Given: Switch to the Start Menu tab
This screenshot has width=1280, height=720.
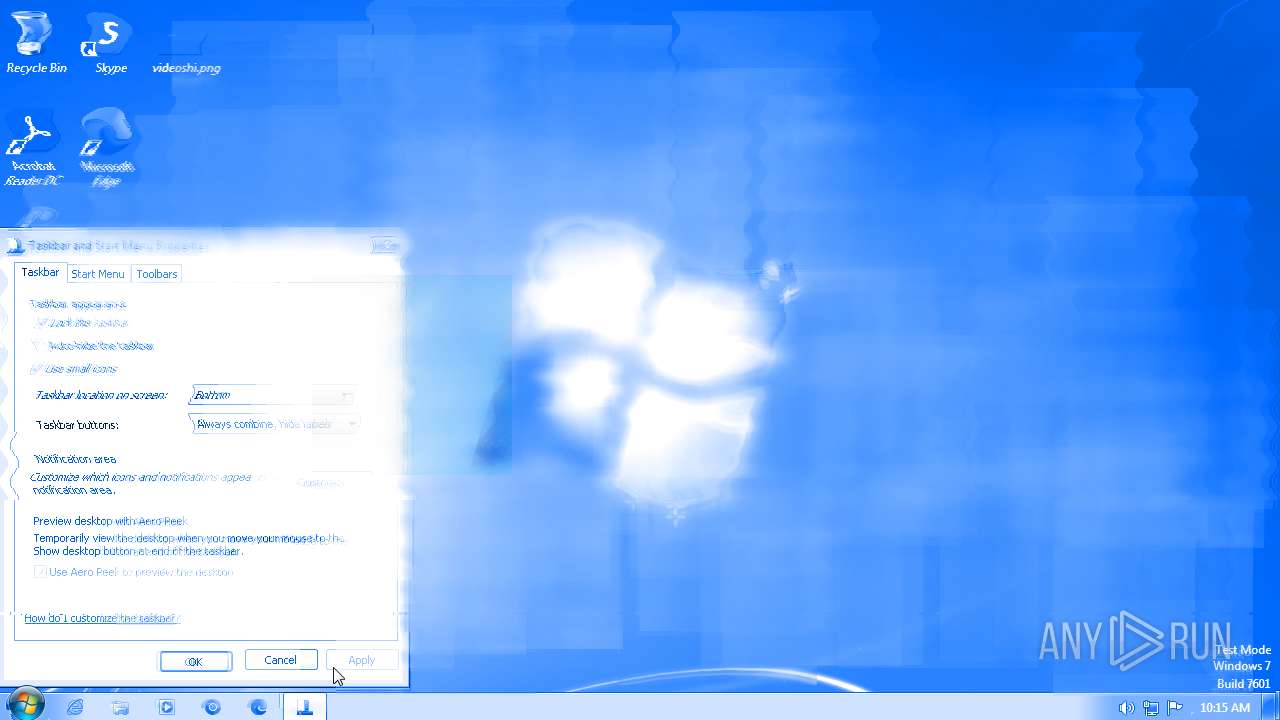Looking at the screenshot, I should tap(98, 274).
